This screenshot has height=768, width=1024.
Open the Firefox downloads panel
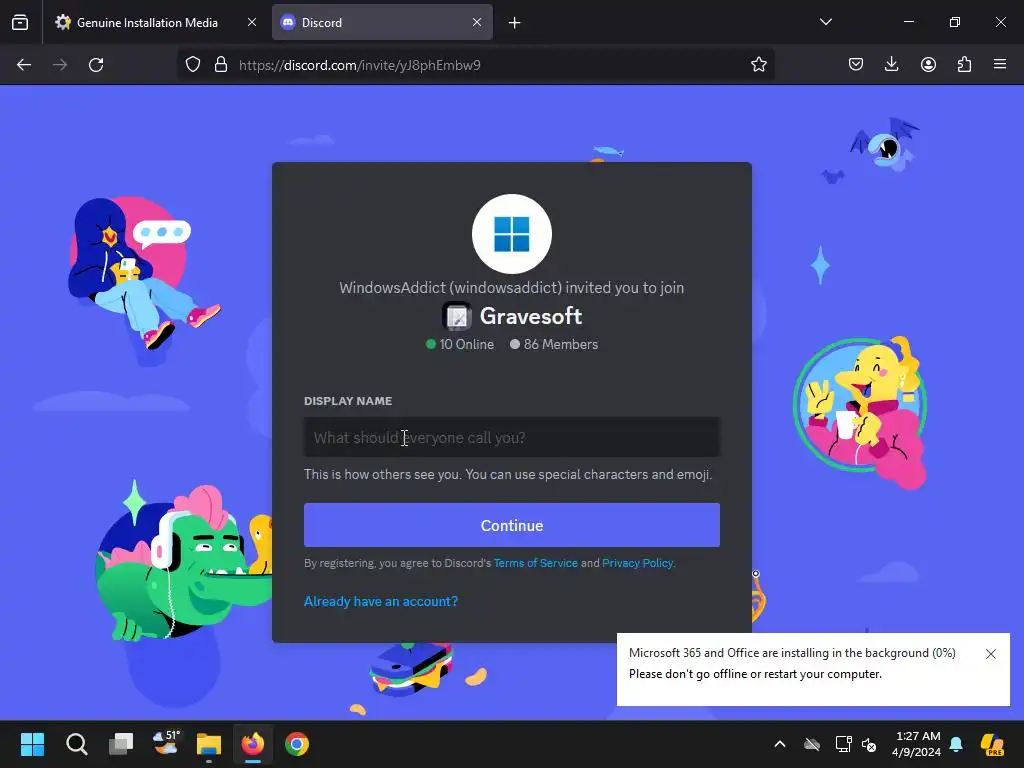[x=891, y=64]
